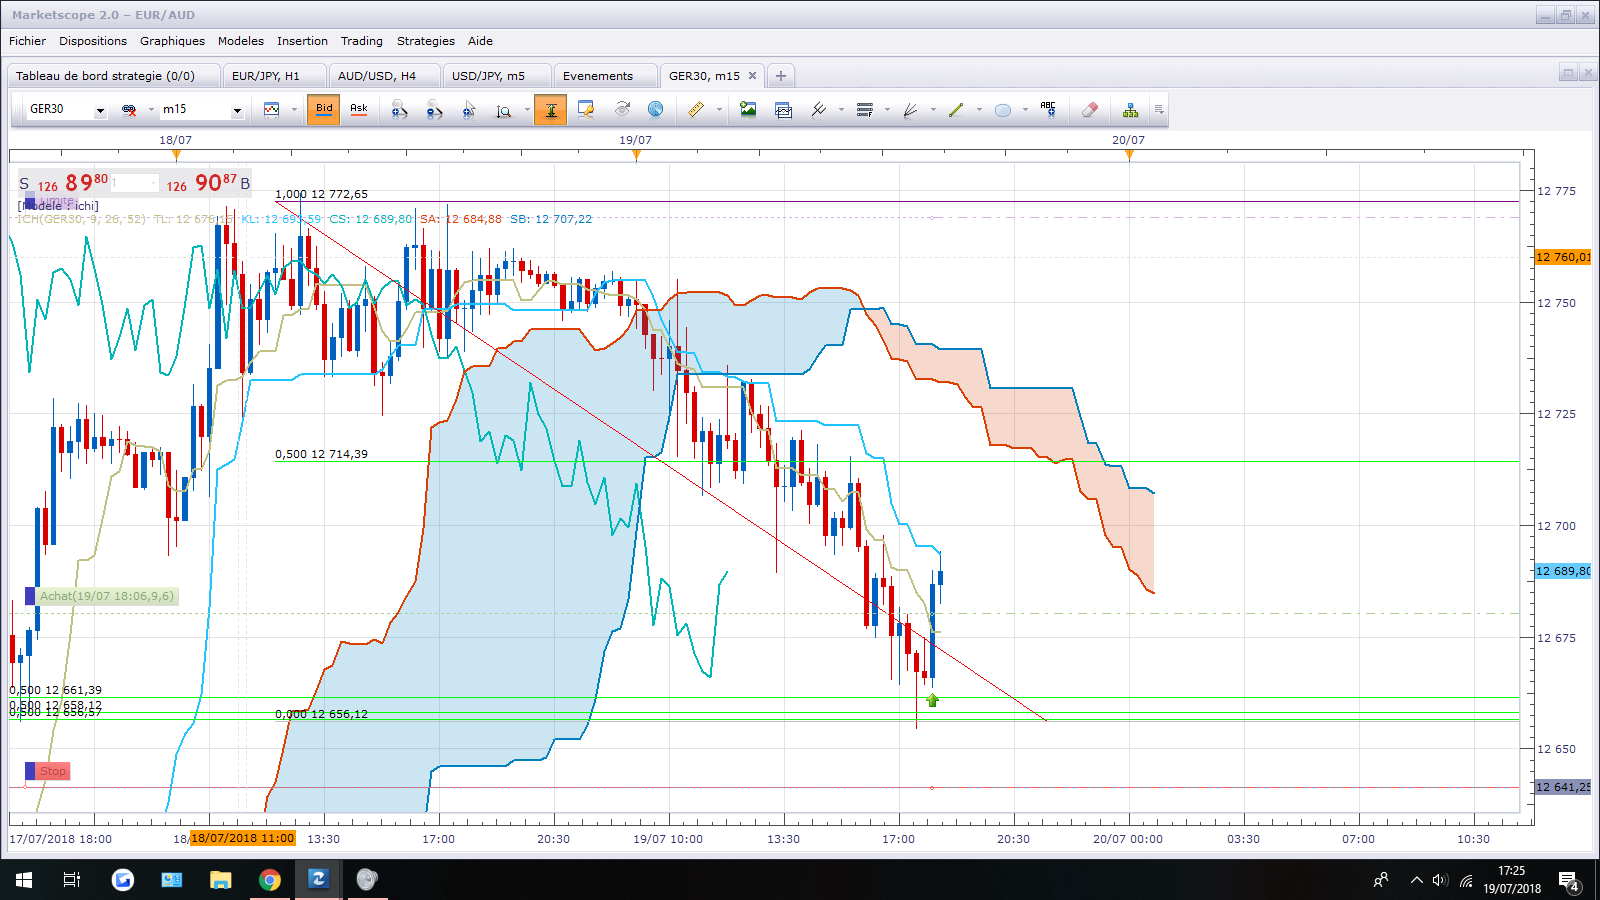The width and height of the screenshot is (1600, 900).
Task: Click the green buy arrow marker
Action: click(933, 700)
